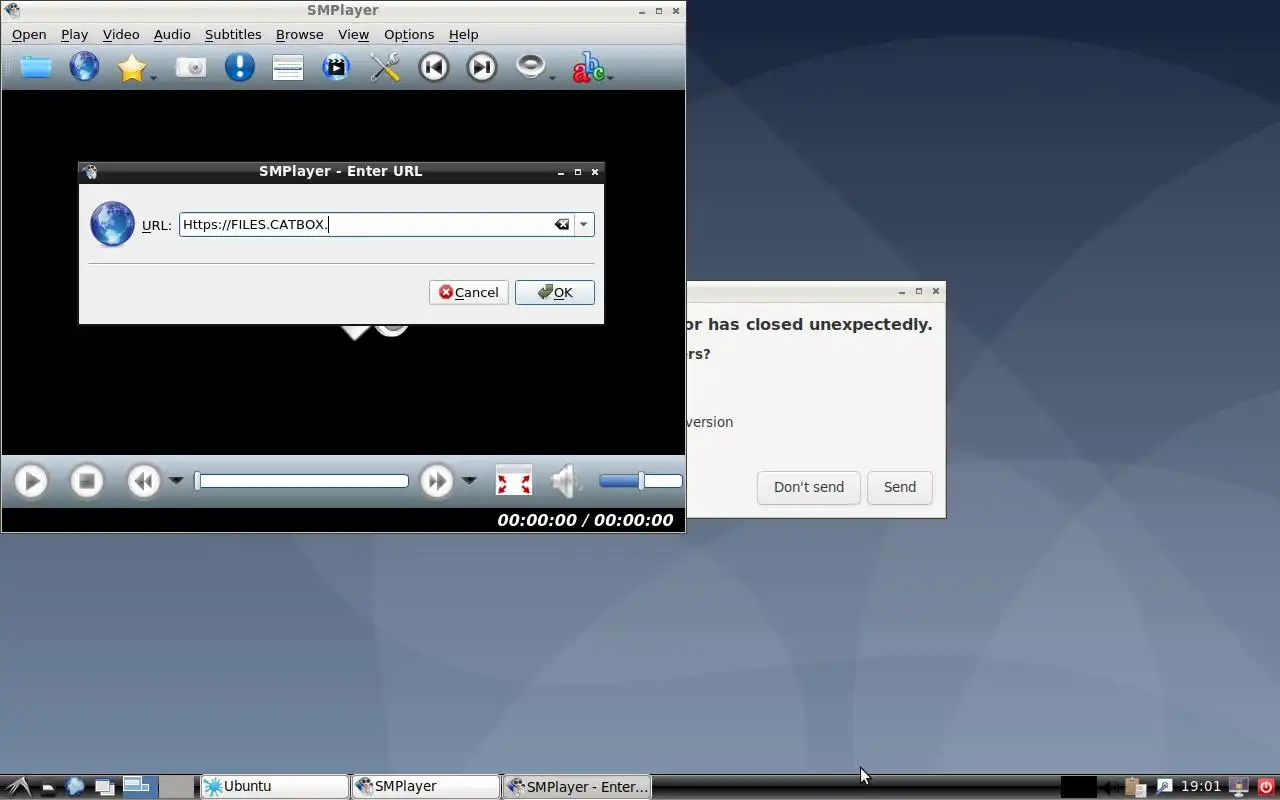Toggle fullscreen with the red arrows icon
Image resolution: width=1280 pixels, height=800 pixels.
pos(514,482)
